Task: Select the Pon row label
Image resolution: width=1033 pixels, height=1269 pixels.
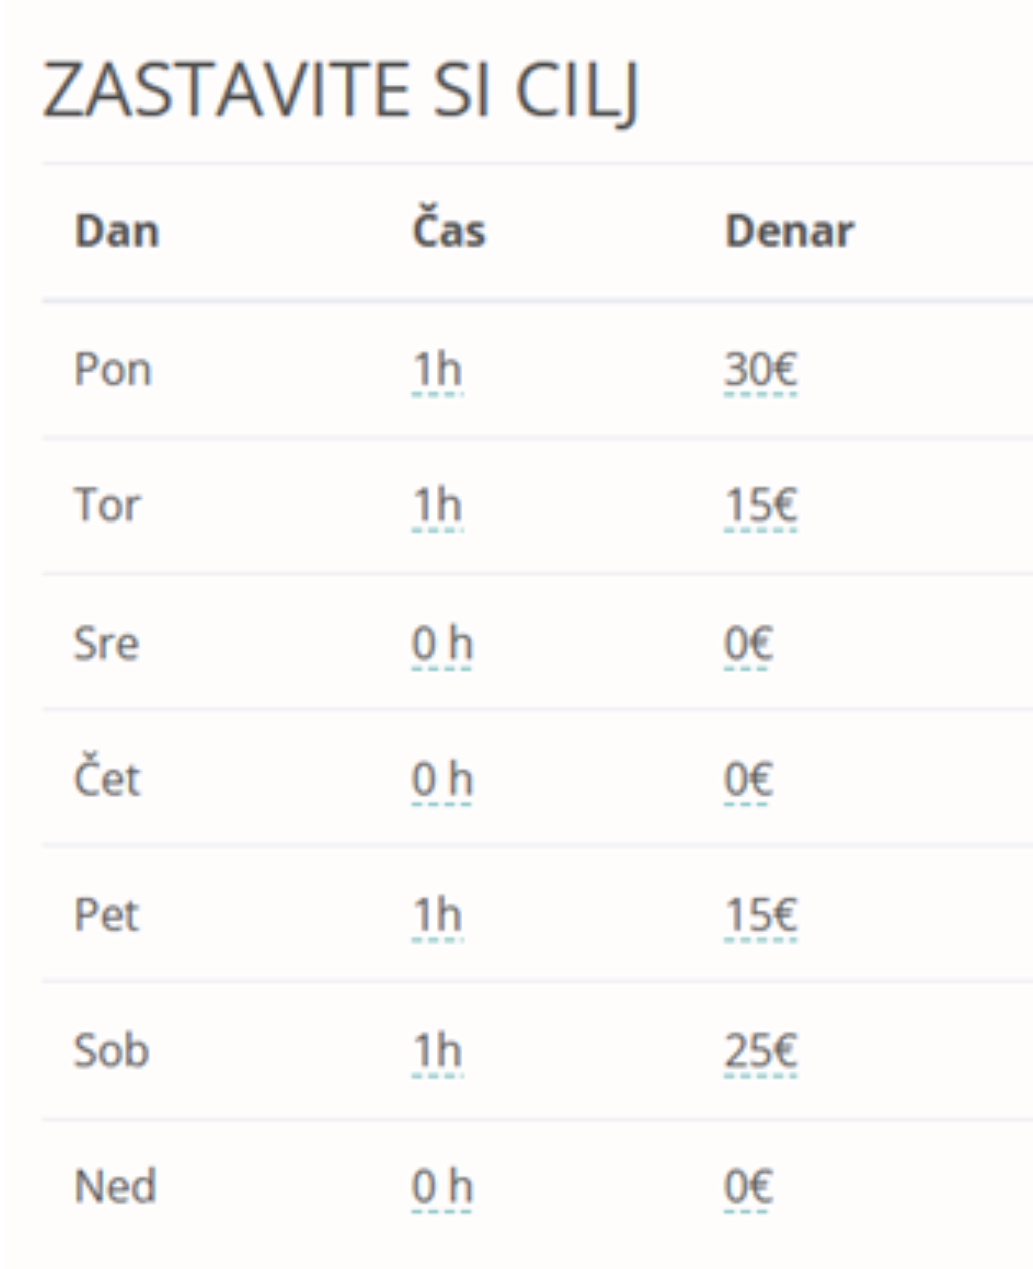Action: (113, 370)
